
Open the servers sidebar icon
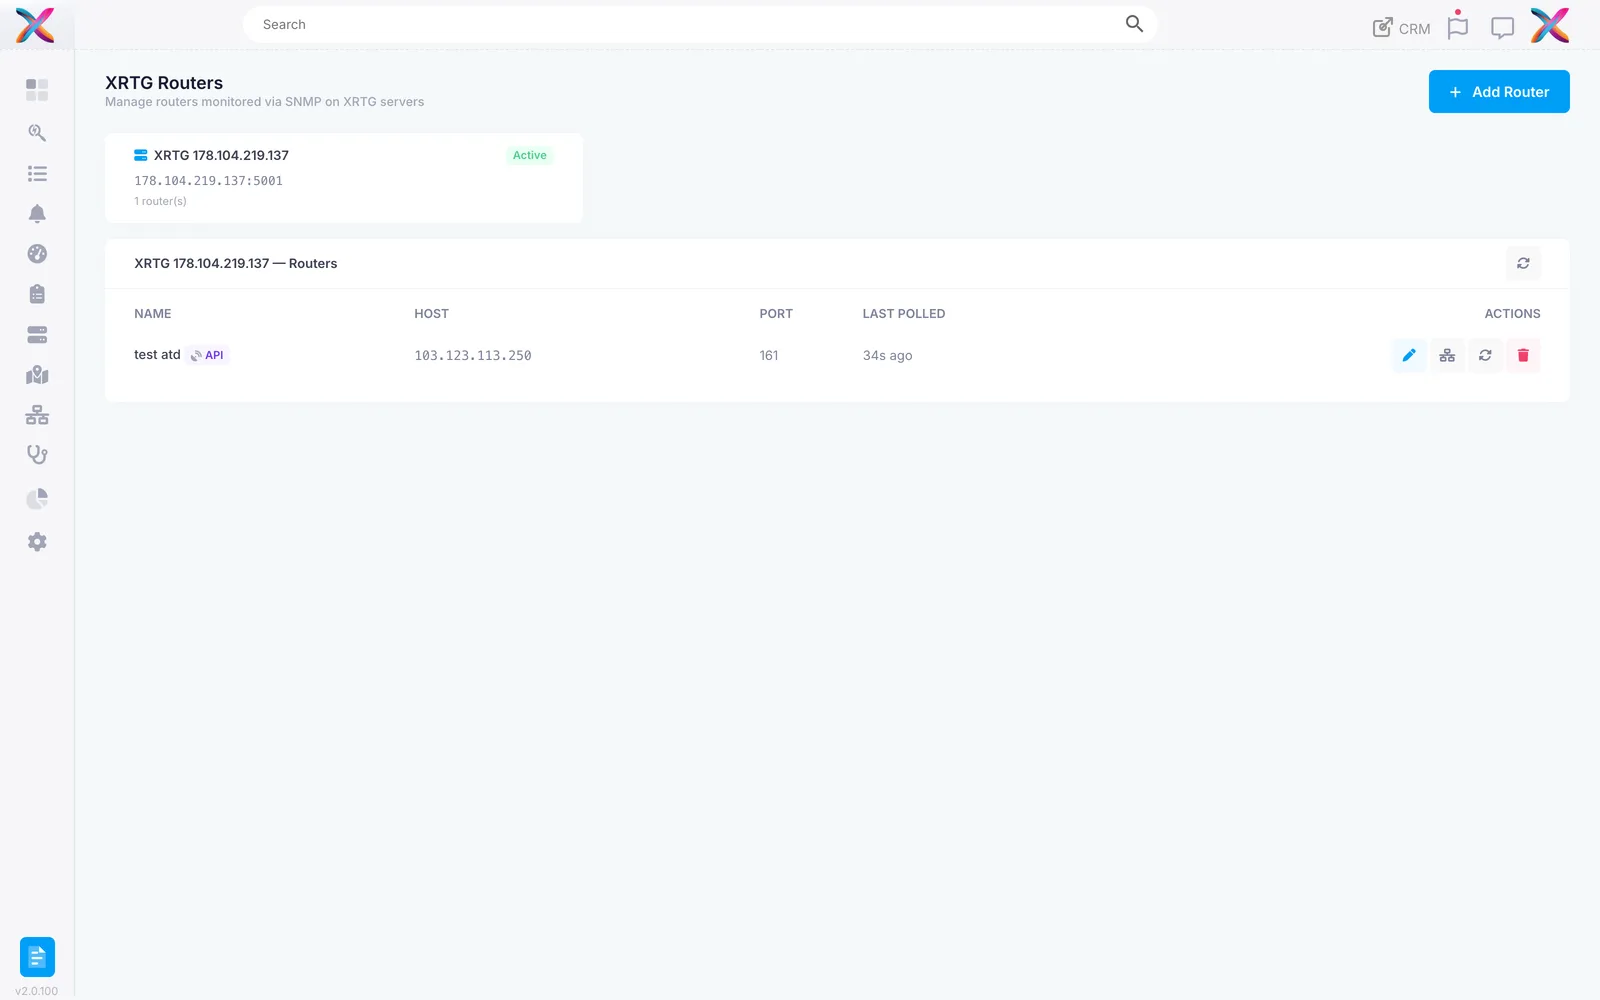coord(37,334)
